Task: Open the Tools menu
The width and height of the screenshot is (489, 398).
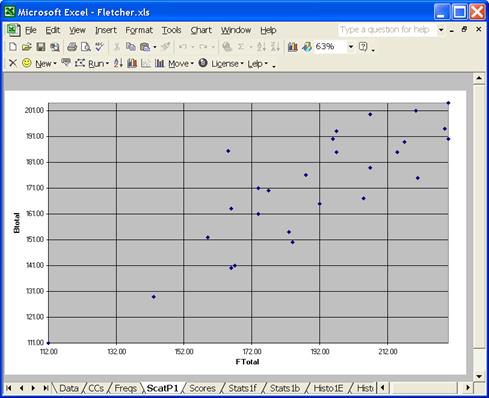Action: click(171, 30)
